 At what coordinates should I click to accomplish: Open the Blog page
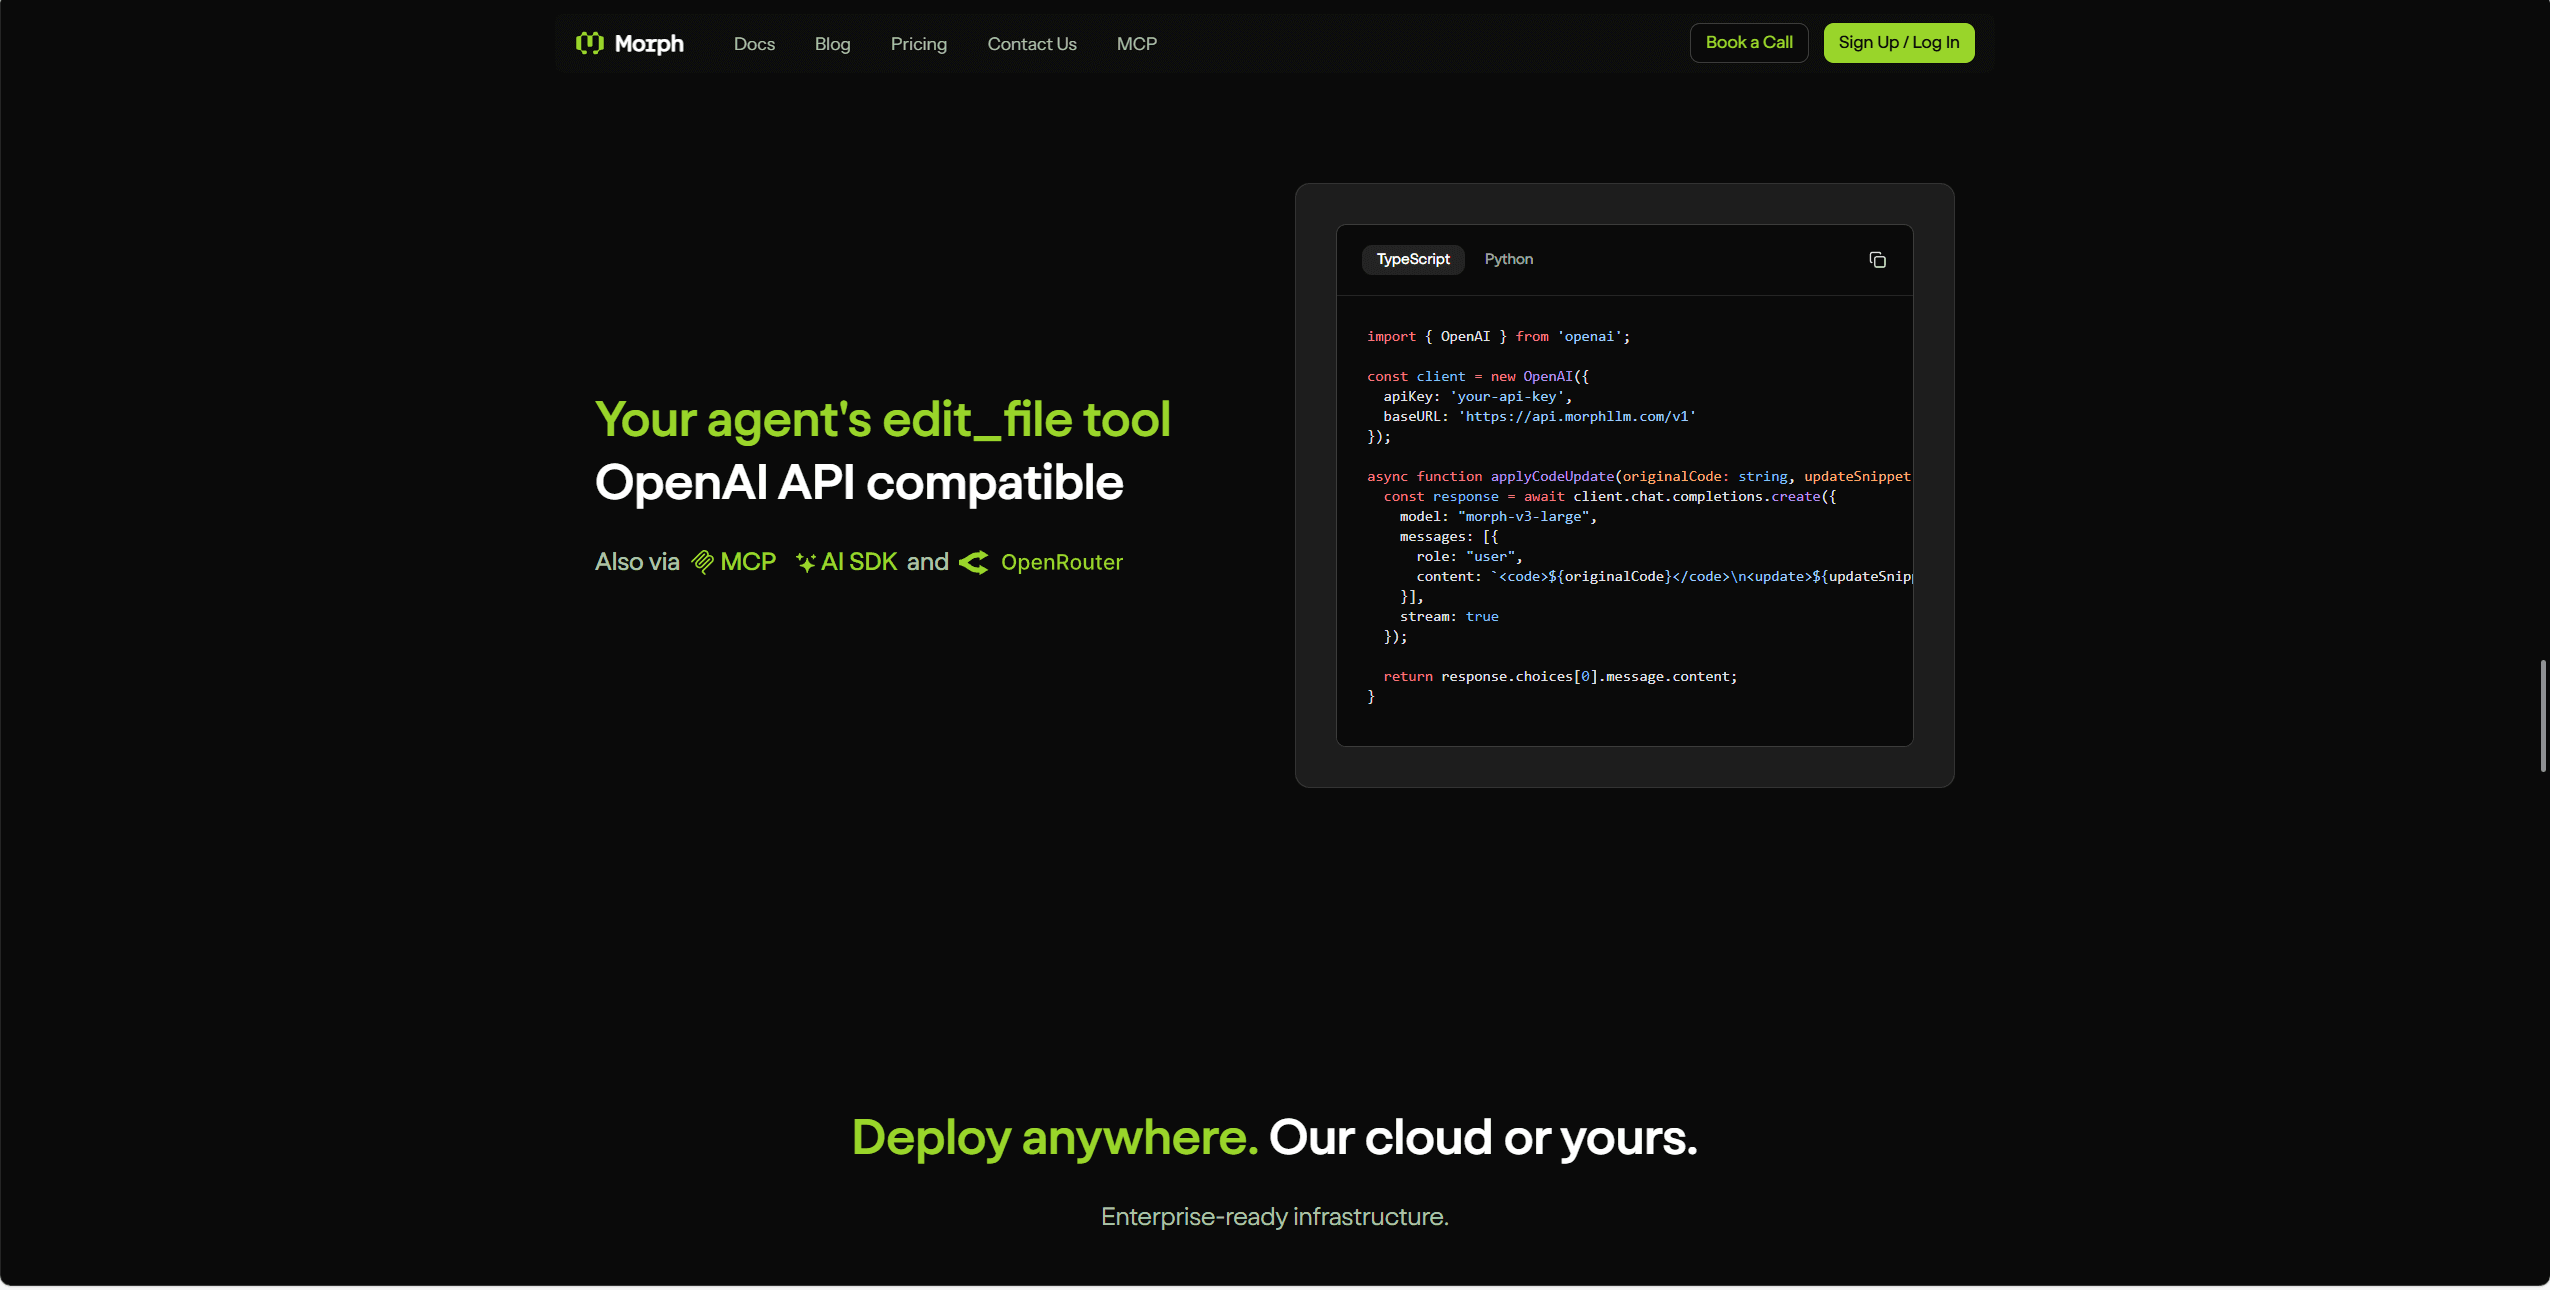[x=832, y=44]
